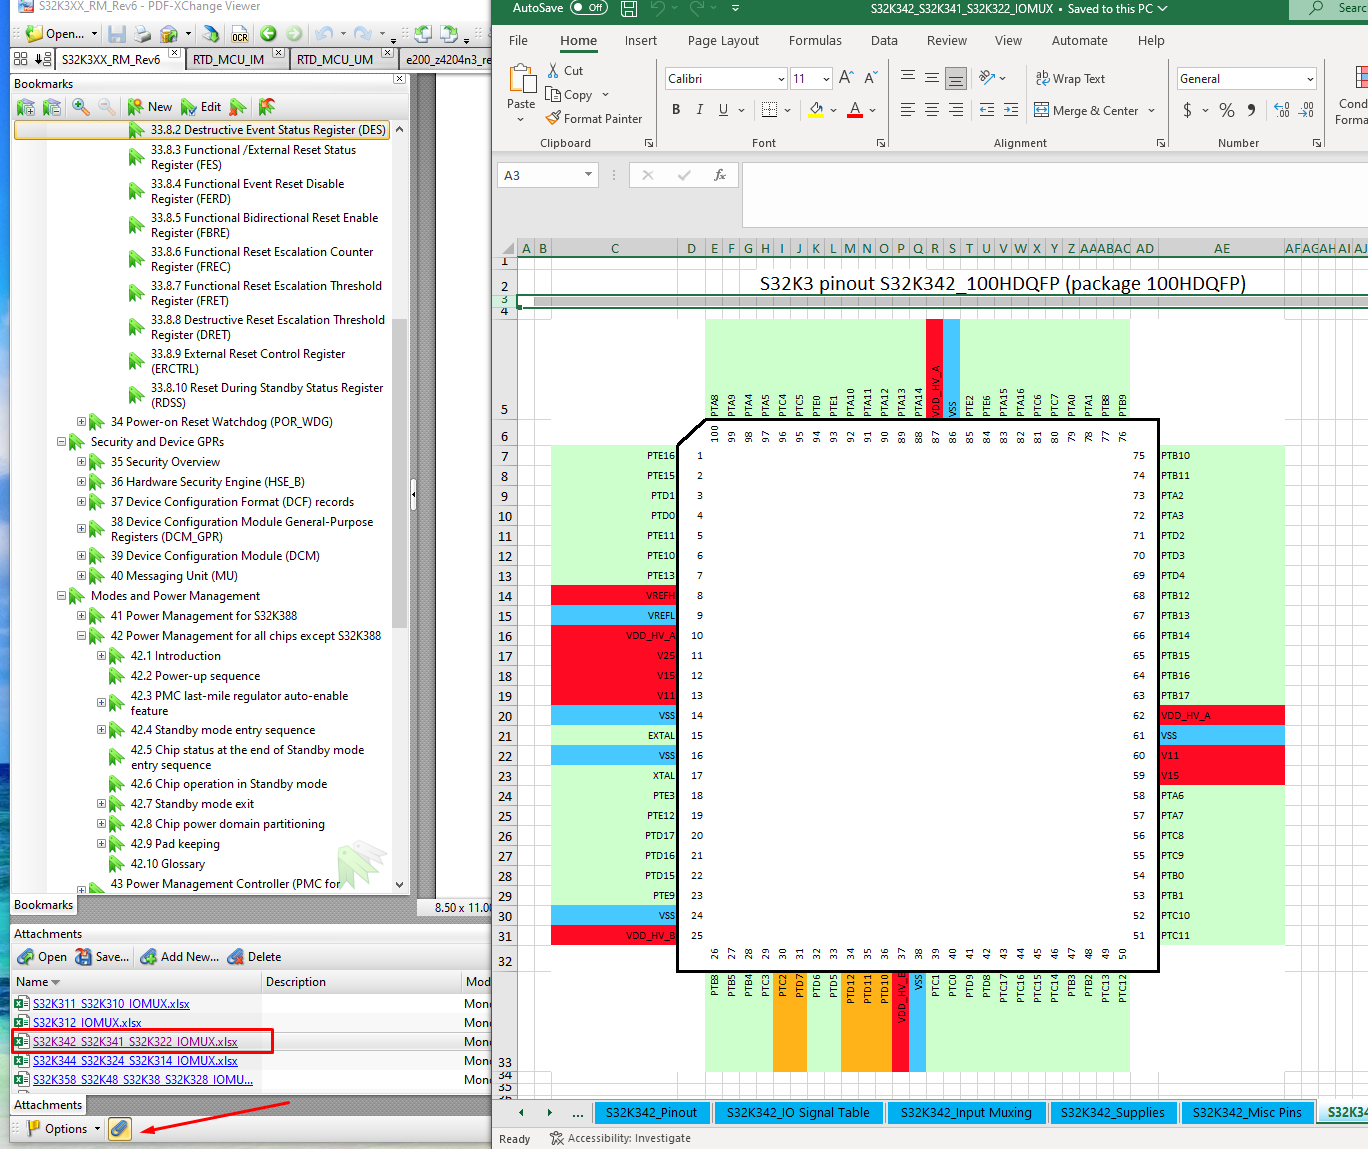The width and height of the screenshot is (1368, 1149).
Task: Switch to the Page Layout ribbon tab
Action: tap(723, 41)
